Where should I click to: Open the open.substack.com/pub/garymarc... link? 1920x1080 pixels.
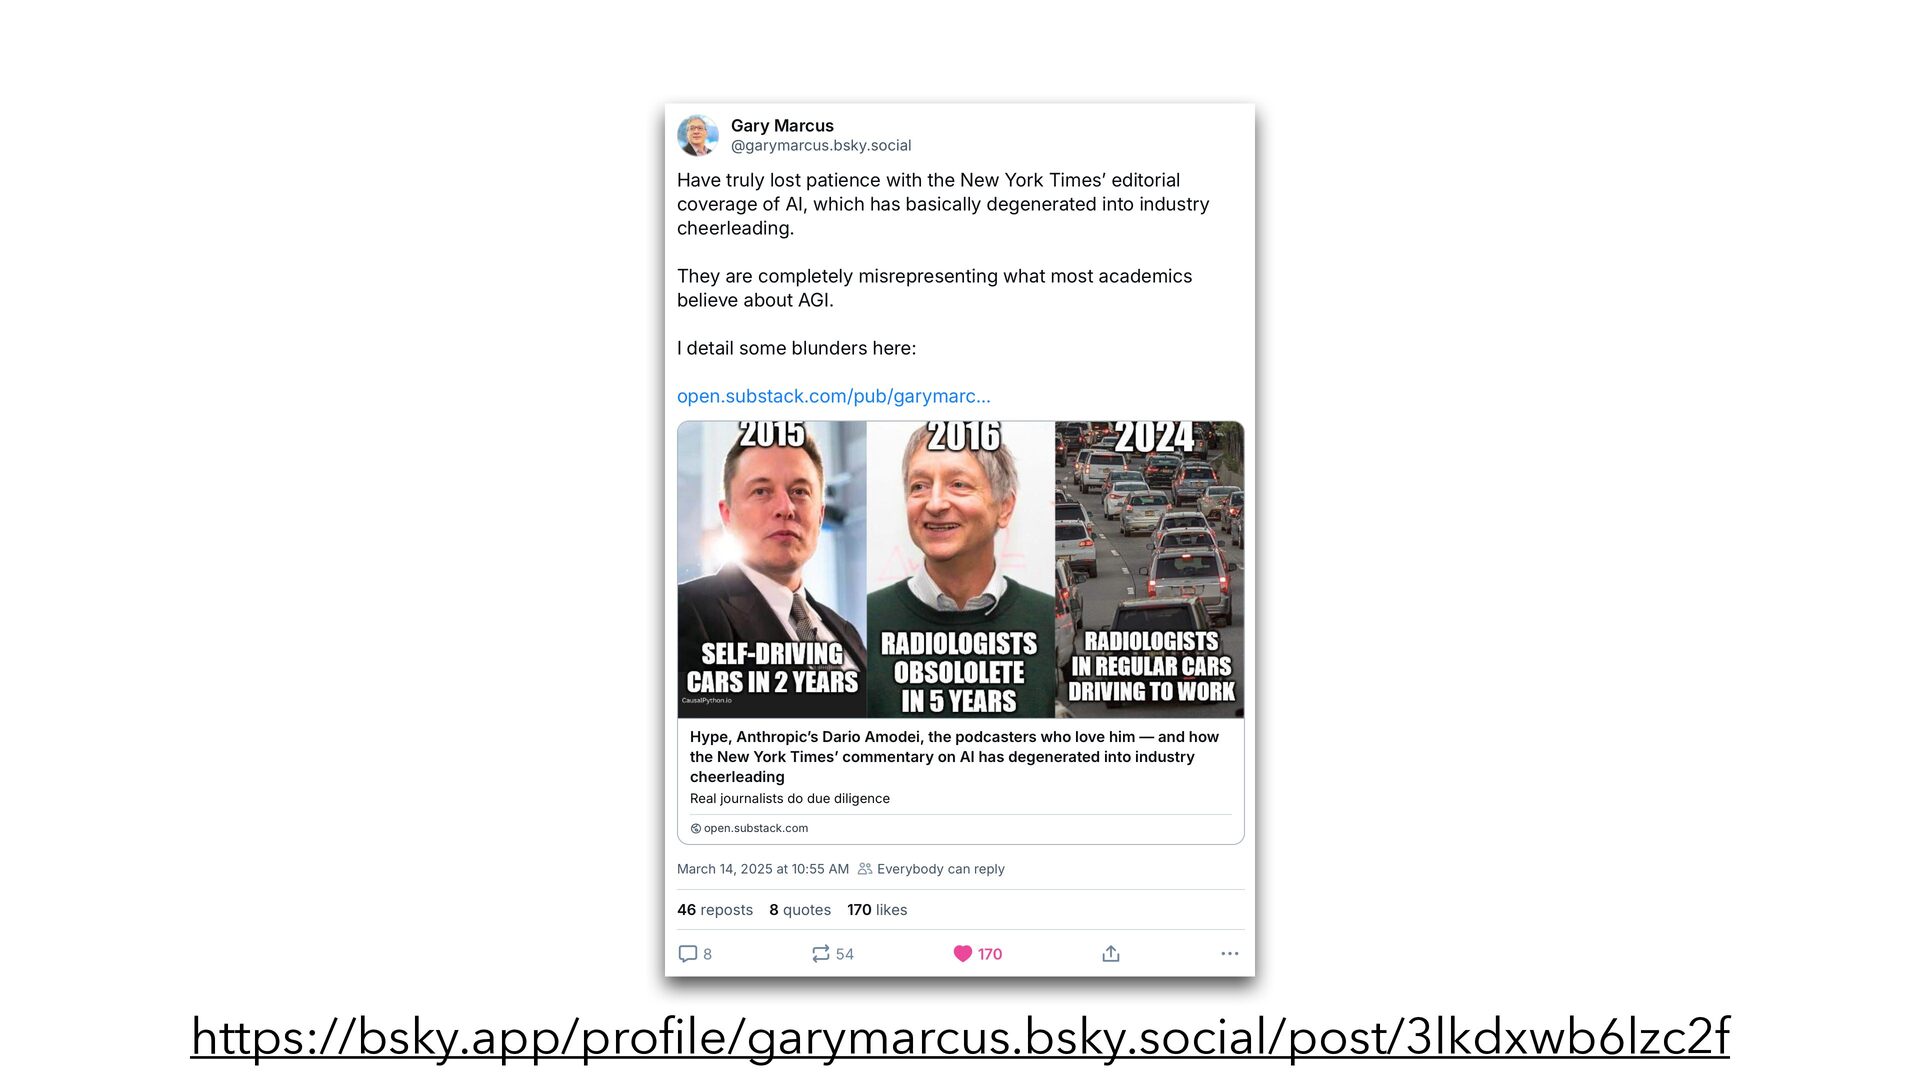834,396
